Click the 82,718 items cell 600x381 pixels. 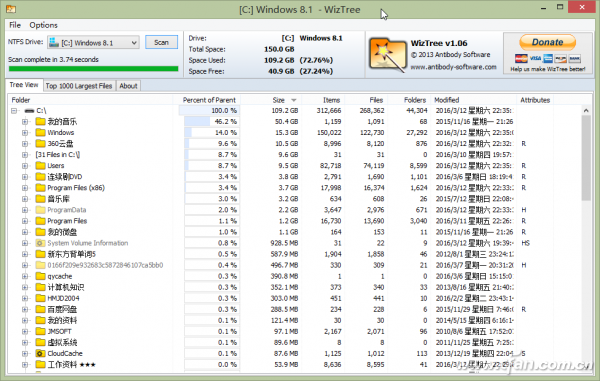(x=330, y=166)
